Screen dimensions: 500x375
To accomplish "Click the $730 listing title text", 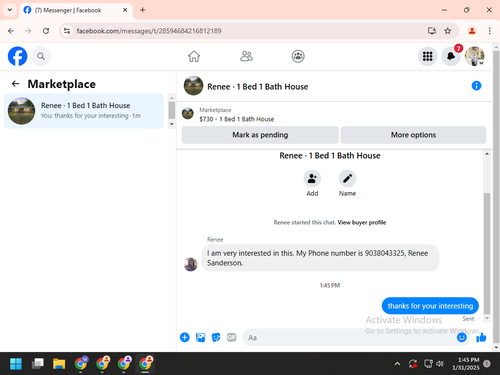I will (237, 119).
